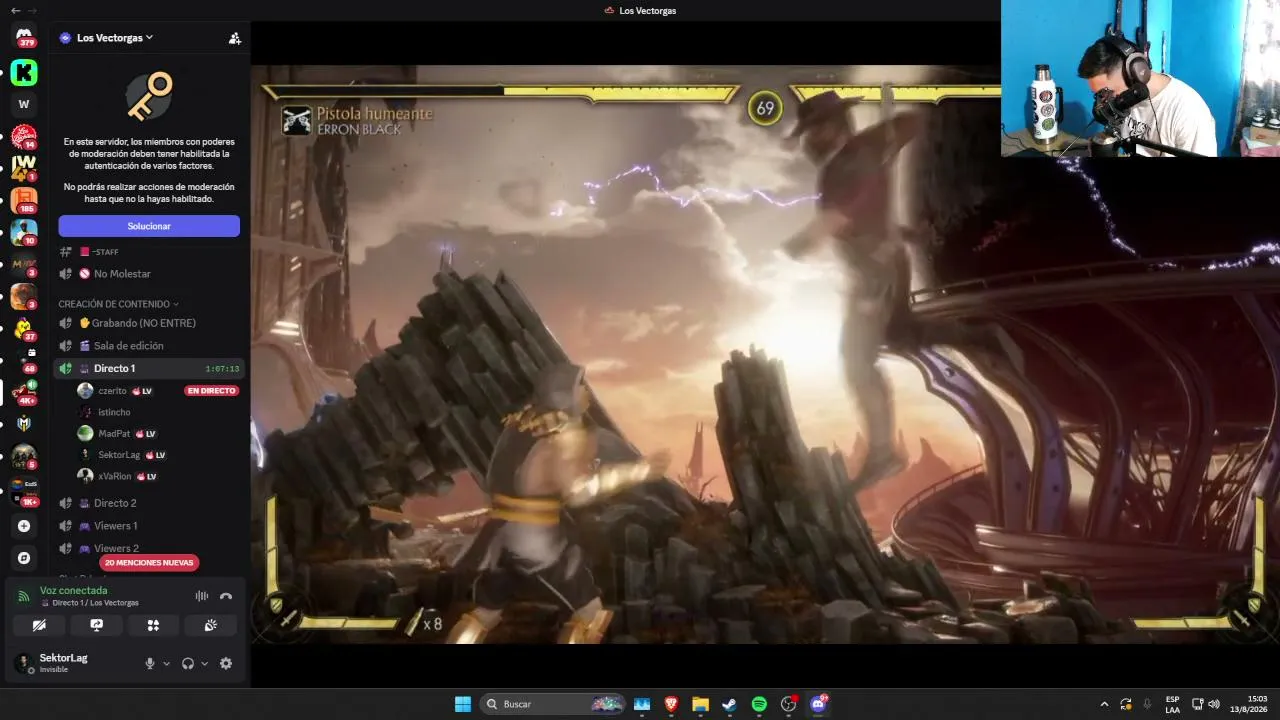The height and width of the screenshot is (720, 1280).
Task: Open Steam from taskbar
Action: click(x=730, y=704)
